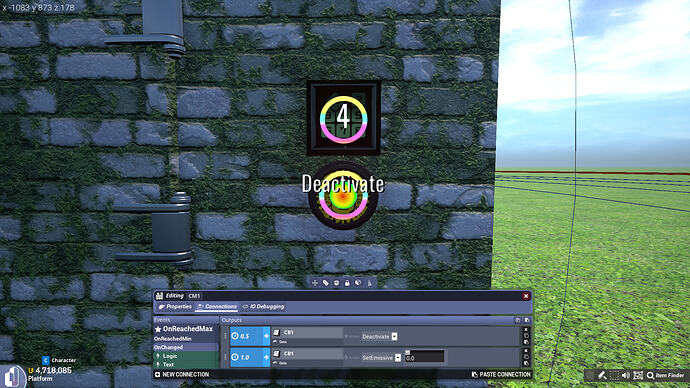Click the grid icon in bottom-right bar
The image size is (690, 388).
point(590,375)
